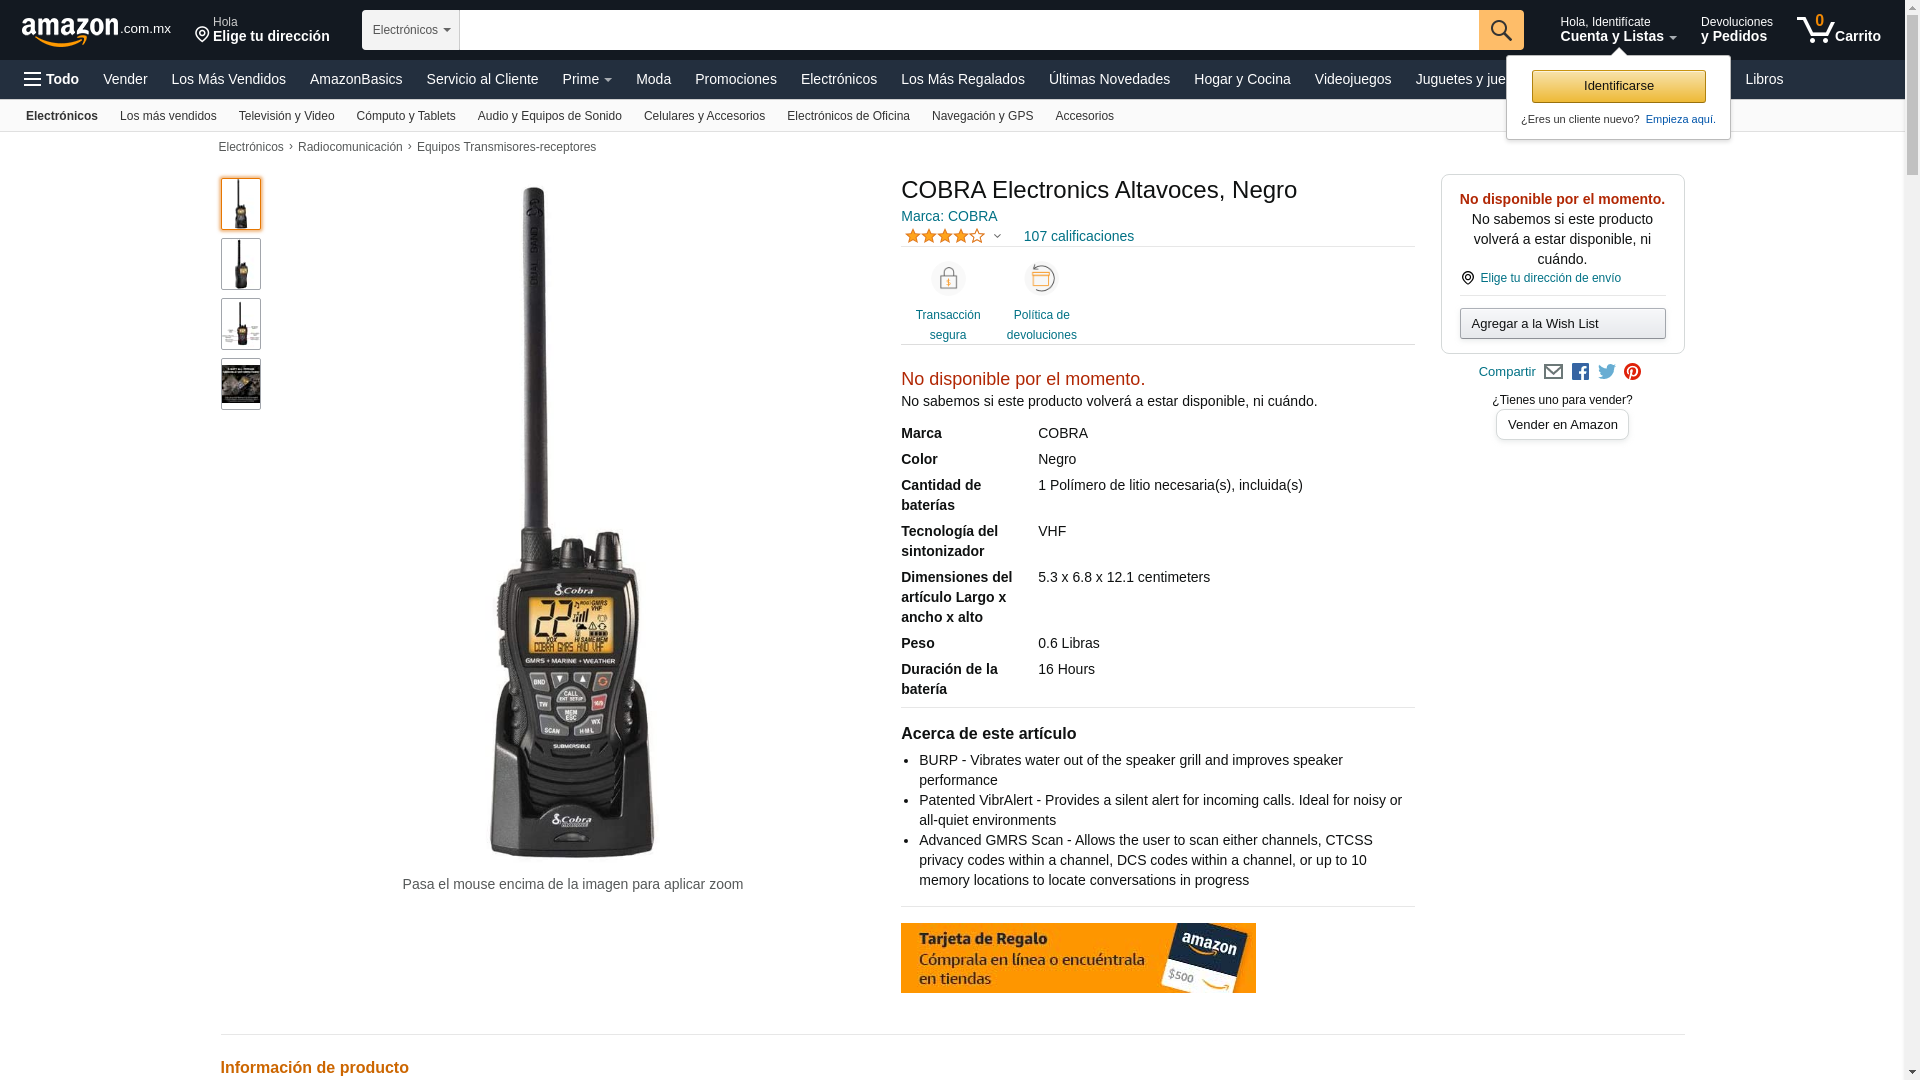Image resolution: width=1920 pixels, height=1080 pixels.
Task: Open the Política de devoluciones icon
Action: [x=1042, y=278]
